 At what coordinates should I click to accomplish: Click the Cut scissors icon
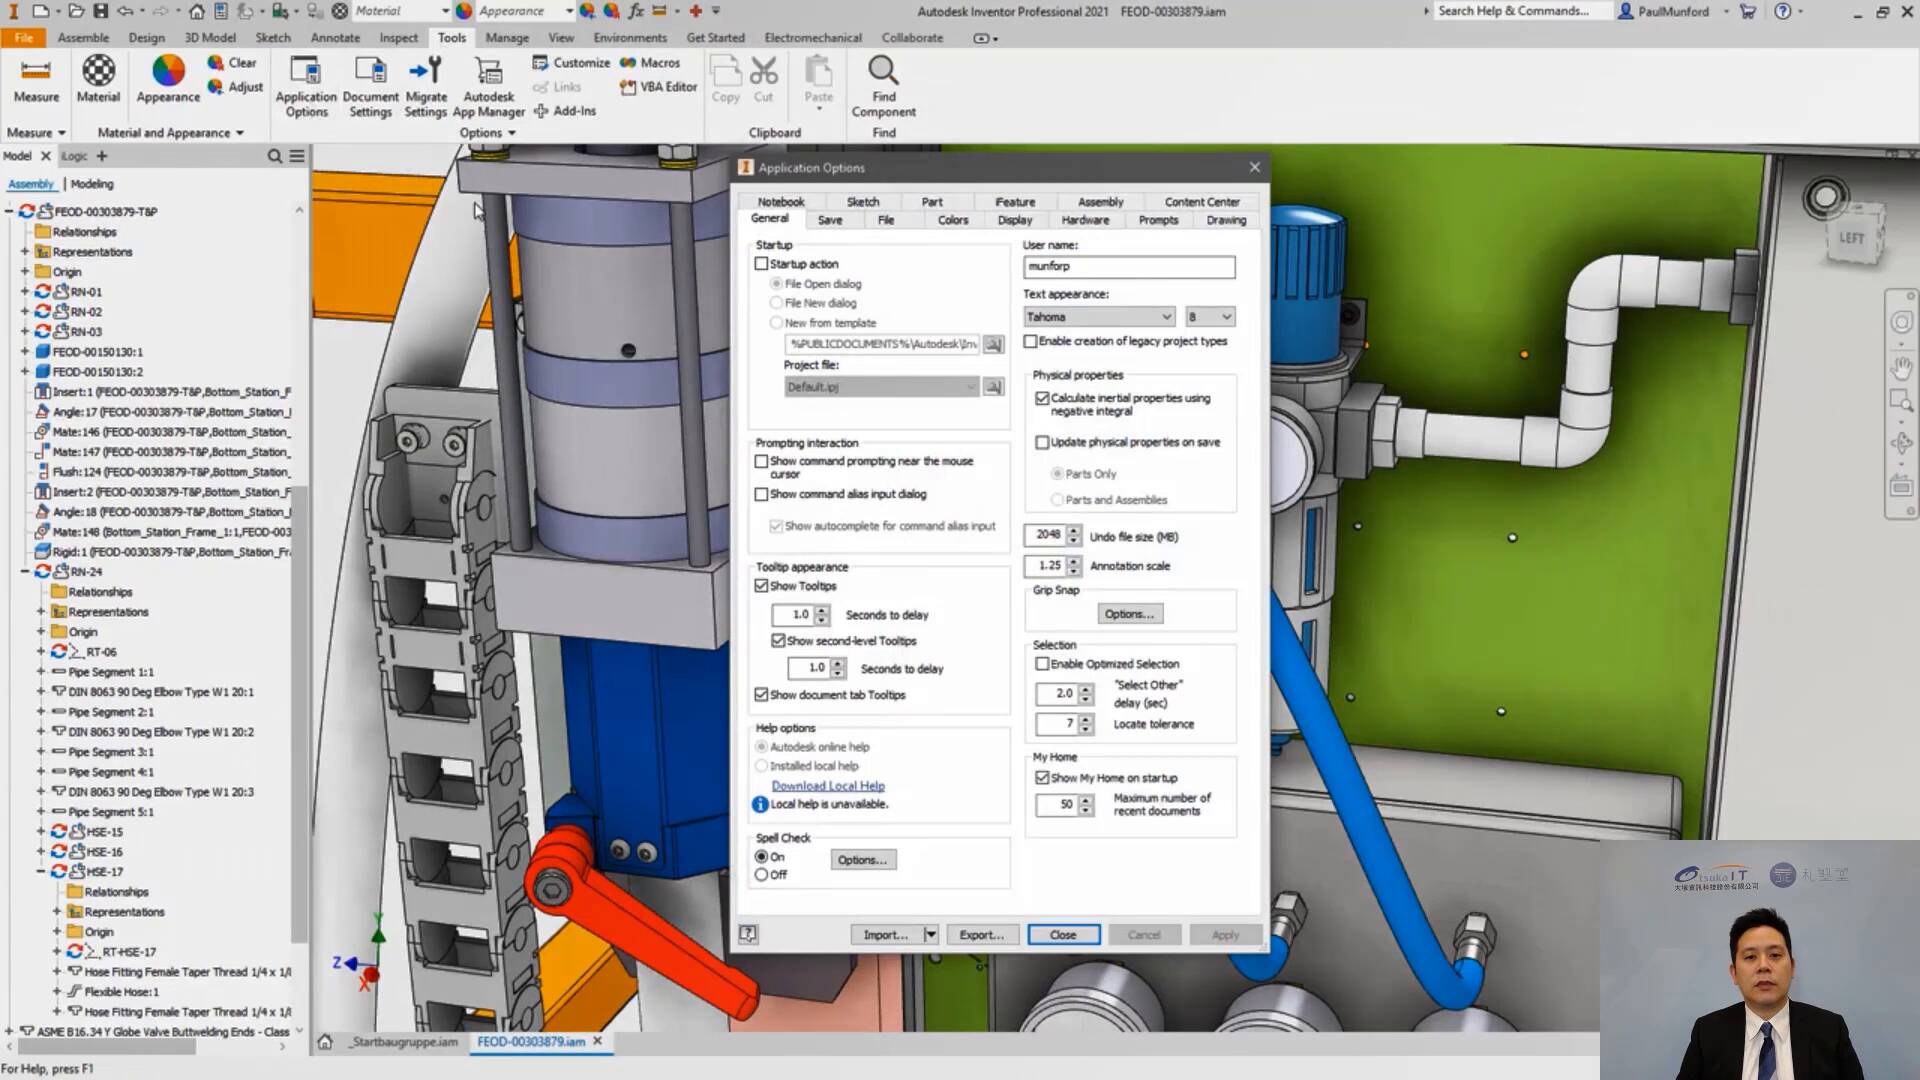tap(763, 70)
